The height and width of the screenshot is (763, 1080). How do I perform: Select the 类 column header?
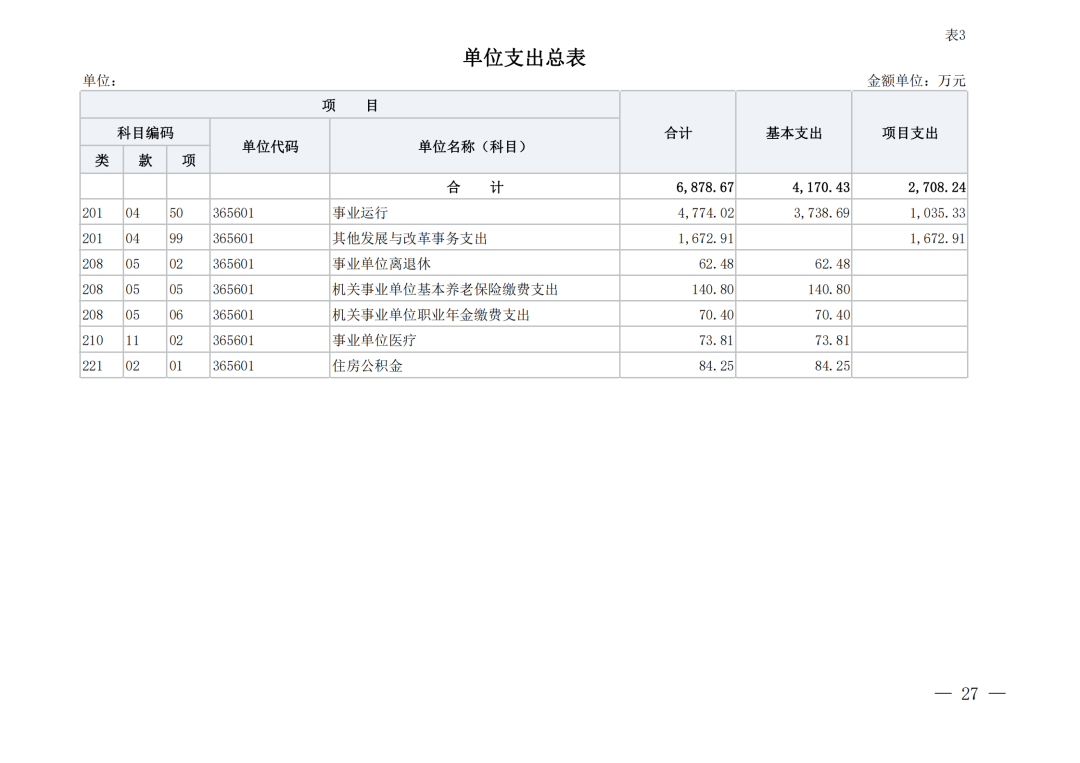tap(102, 160)
